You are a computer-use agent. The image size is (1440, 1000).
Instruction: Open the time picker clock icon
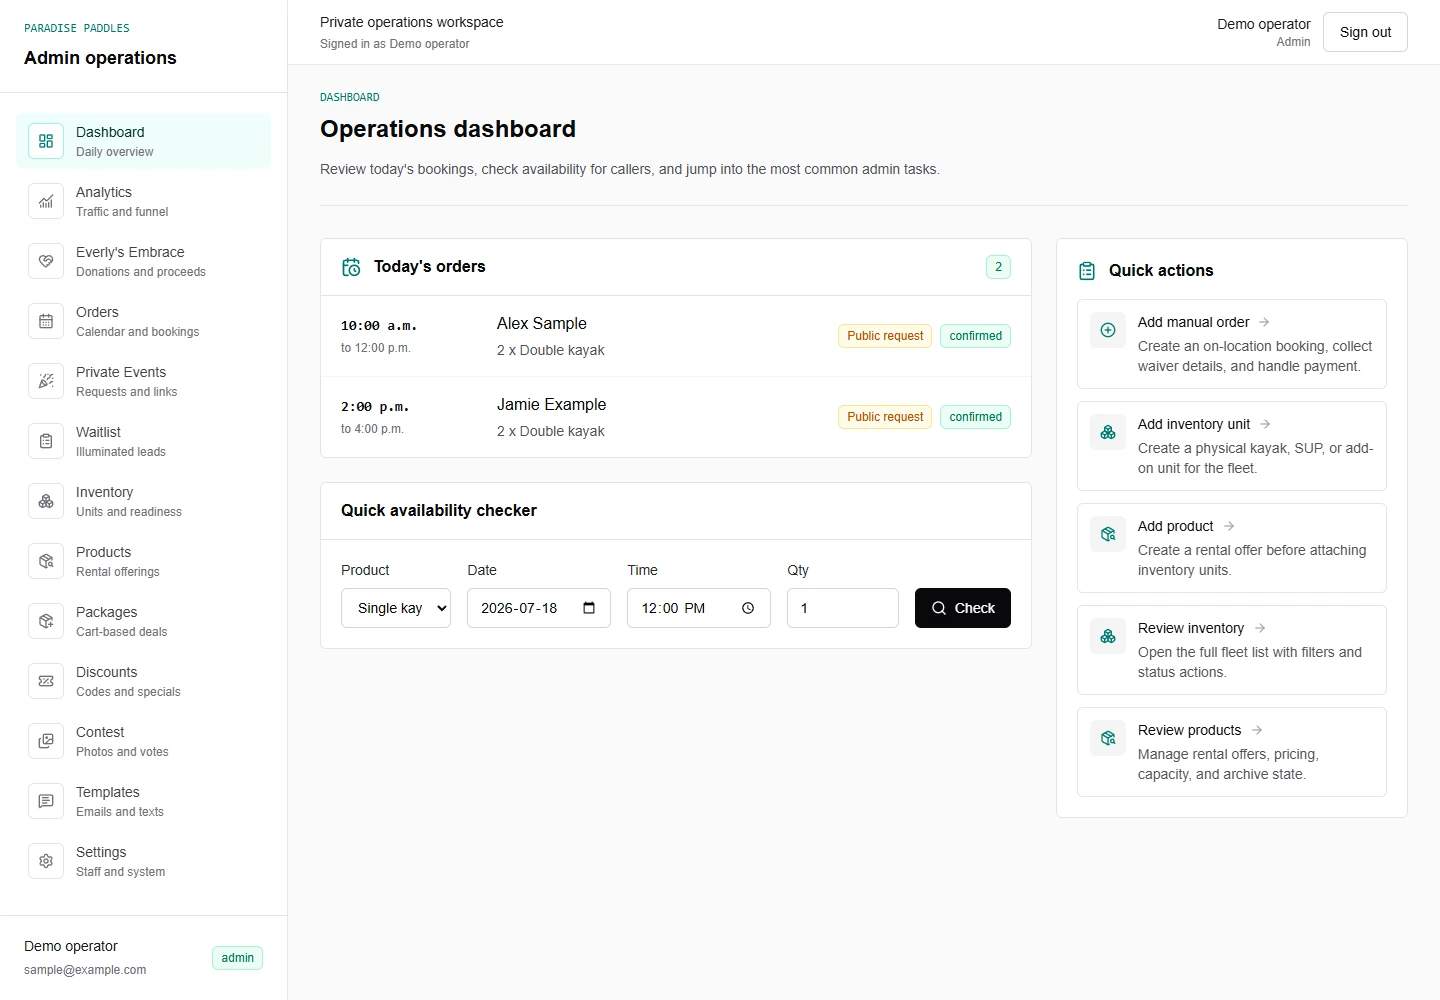coord(748,608)
